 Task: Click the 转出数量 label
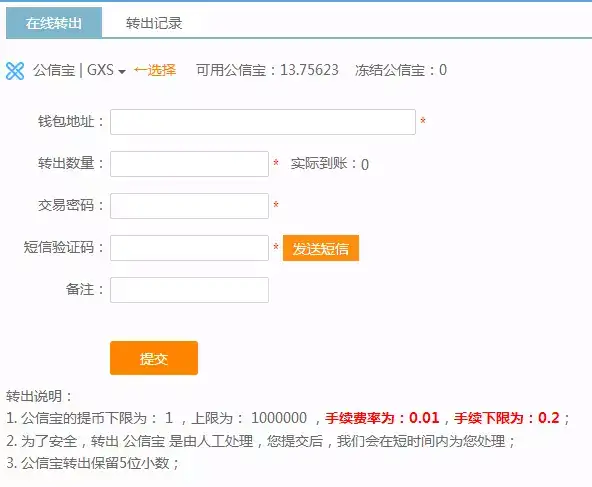click(71, 163)
